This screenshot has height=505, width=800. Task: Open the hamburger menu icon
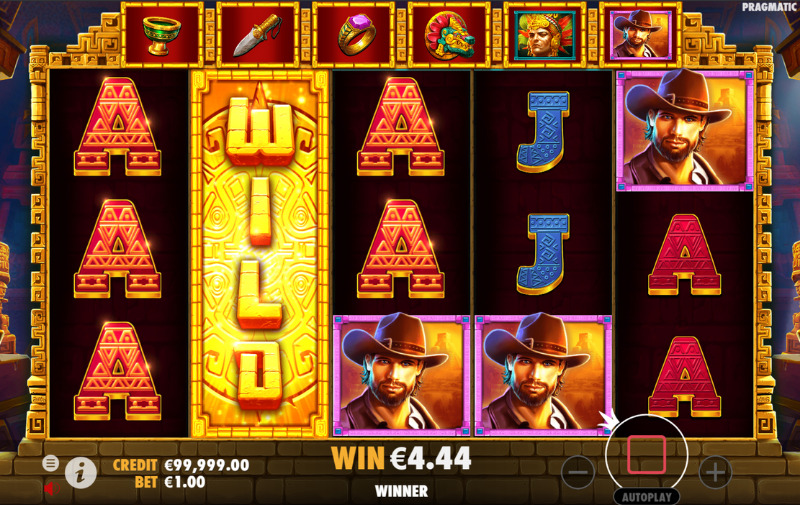pos(50,463)
